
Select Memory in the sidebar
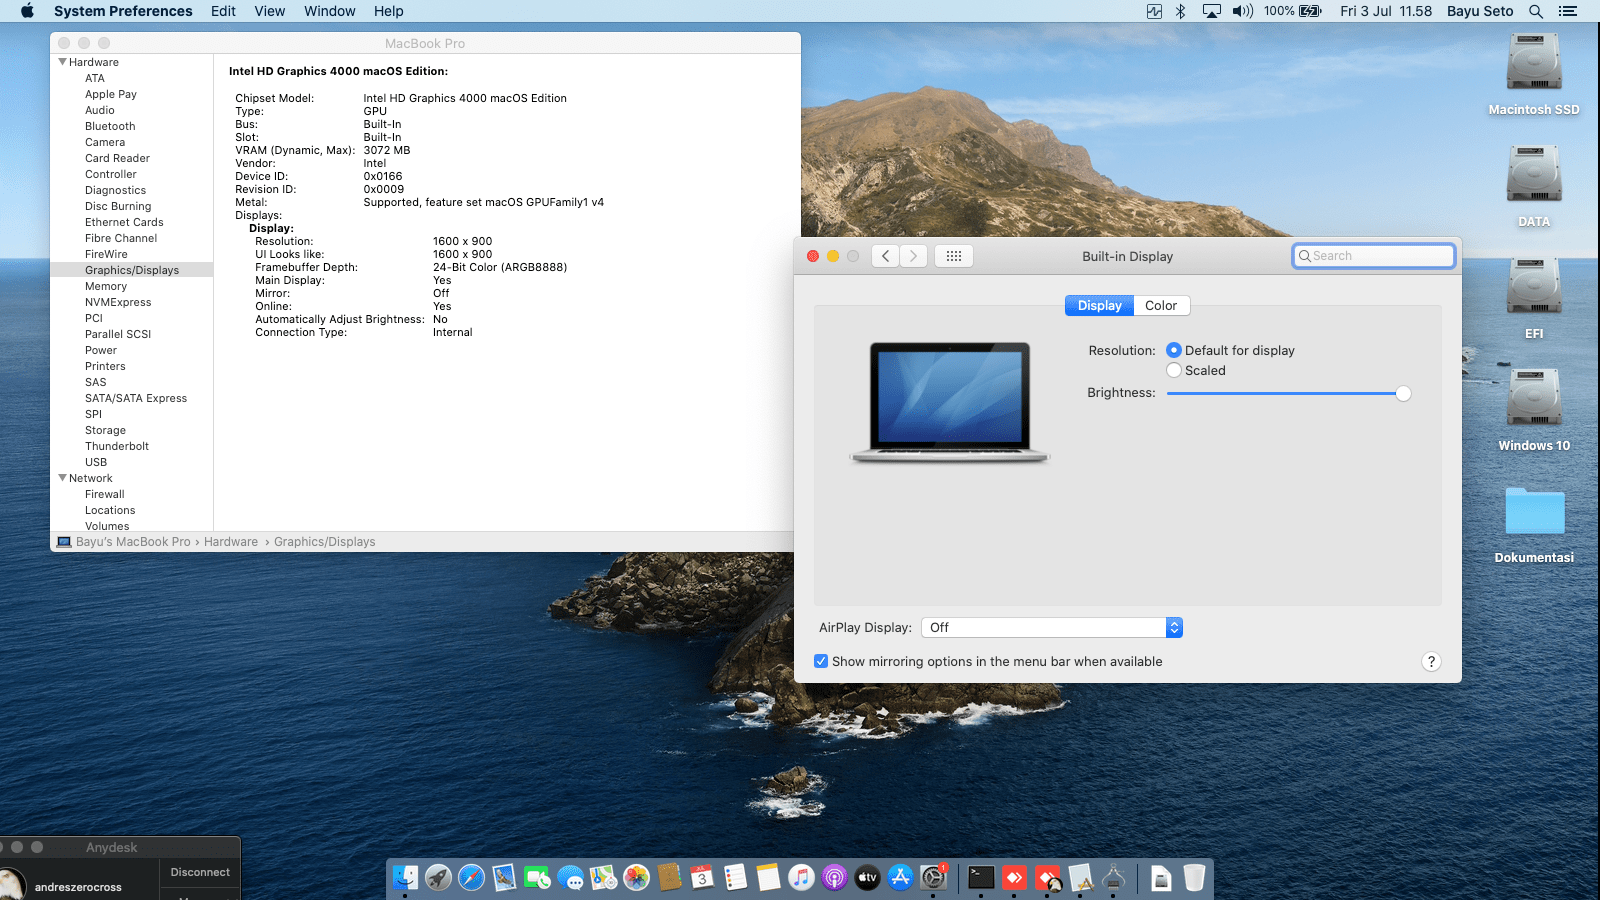[x=106, y=286]
